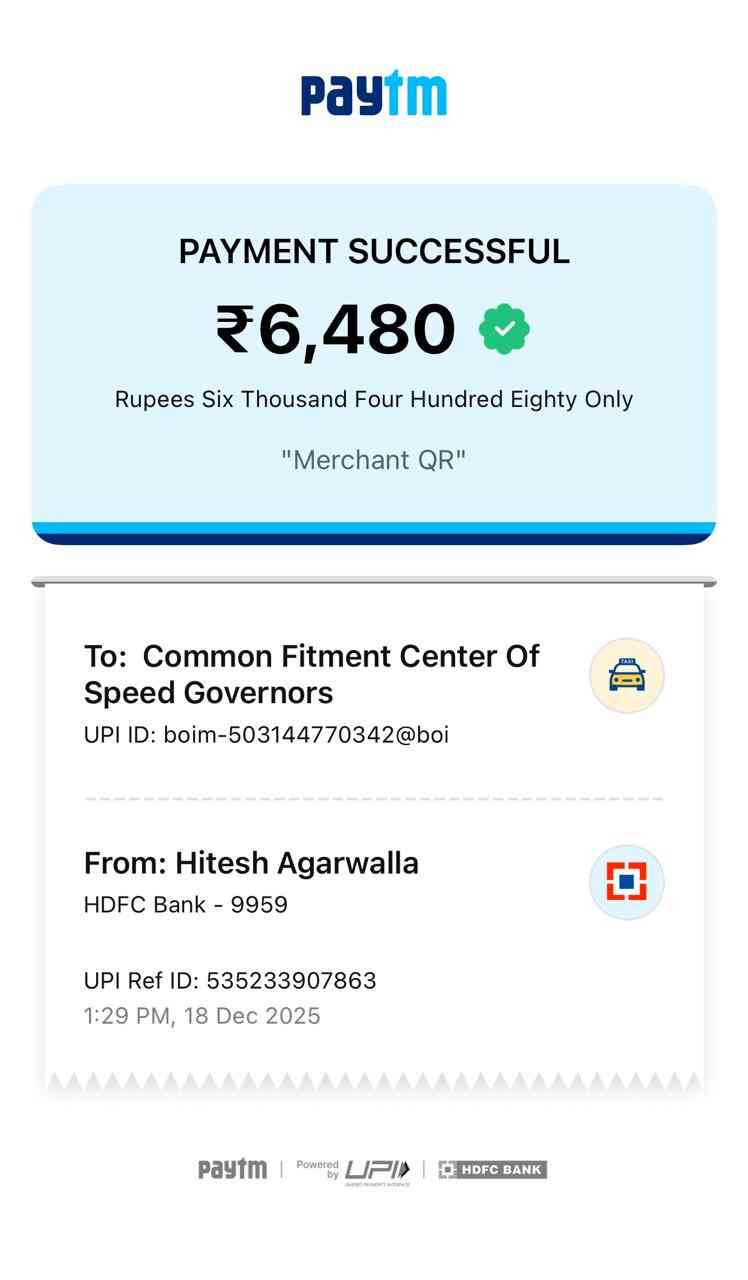Tap the zigzag torn edge of the receipt
The height and width of the screenshot is (1280, 748).
(x=374, y=1081)
